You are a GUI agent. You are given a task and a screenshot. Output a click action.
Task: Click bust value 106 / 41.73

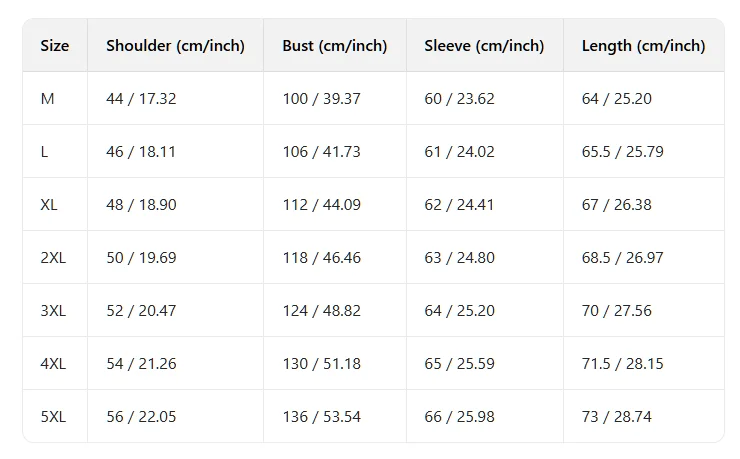pyautogui.click(x=321, y=152)
